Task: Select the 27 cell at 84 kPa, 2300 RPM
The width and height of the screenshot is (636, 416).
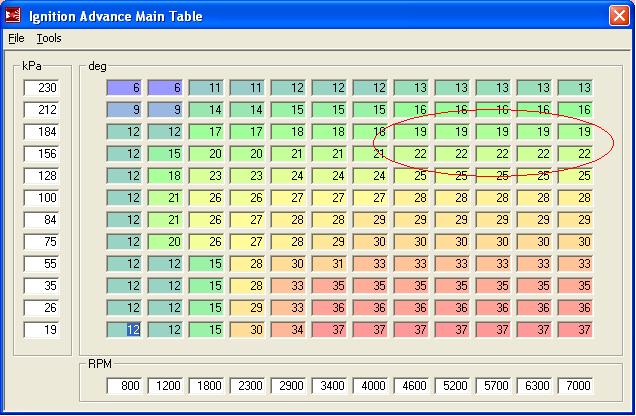Action: (x=247, y=220)
